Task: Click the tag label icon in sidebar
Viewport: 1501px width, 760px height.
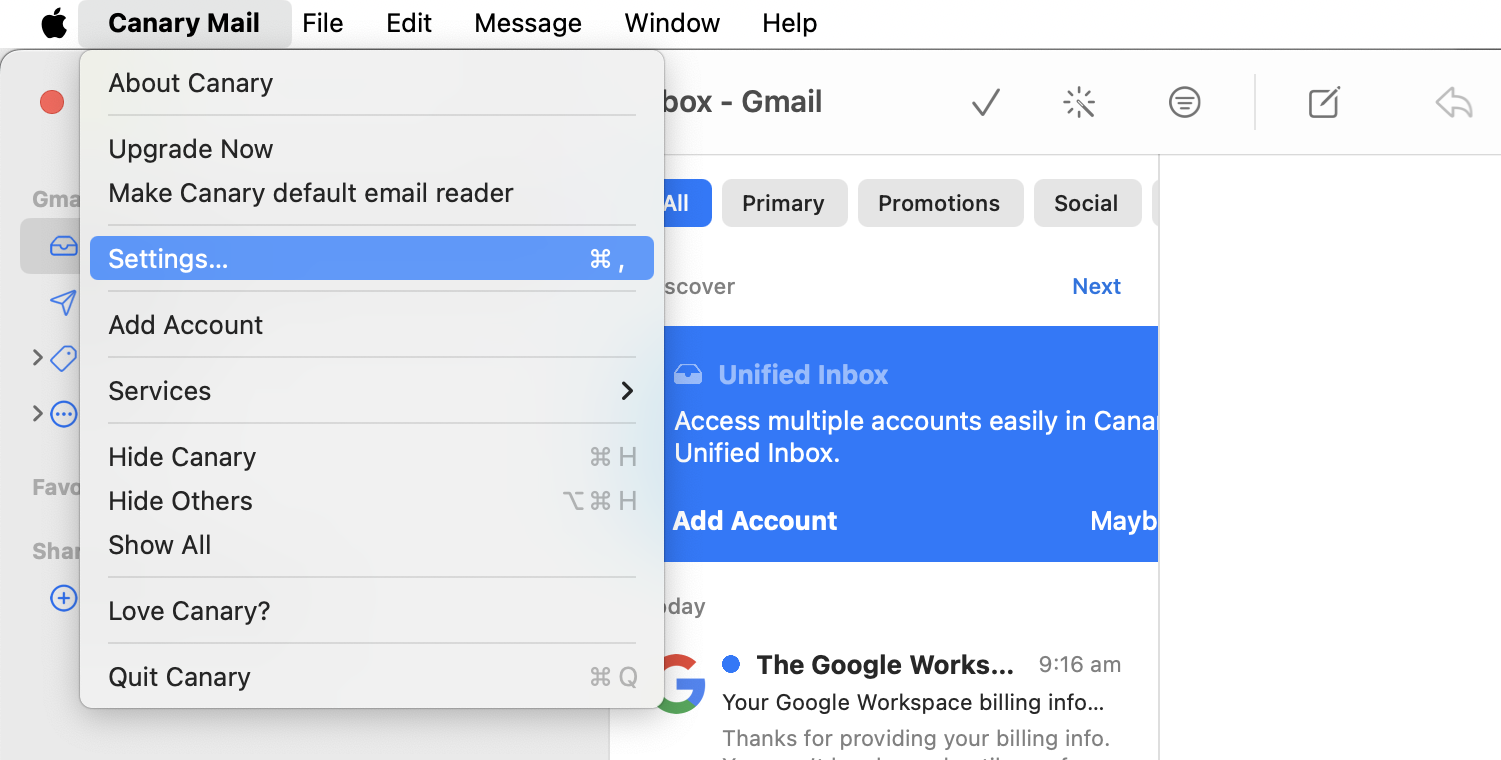Action: (64, 358)
